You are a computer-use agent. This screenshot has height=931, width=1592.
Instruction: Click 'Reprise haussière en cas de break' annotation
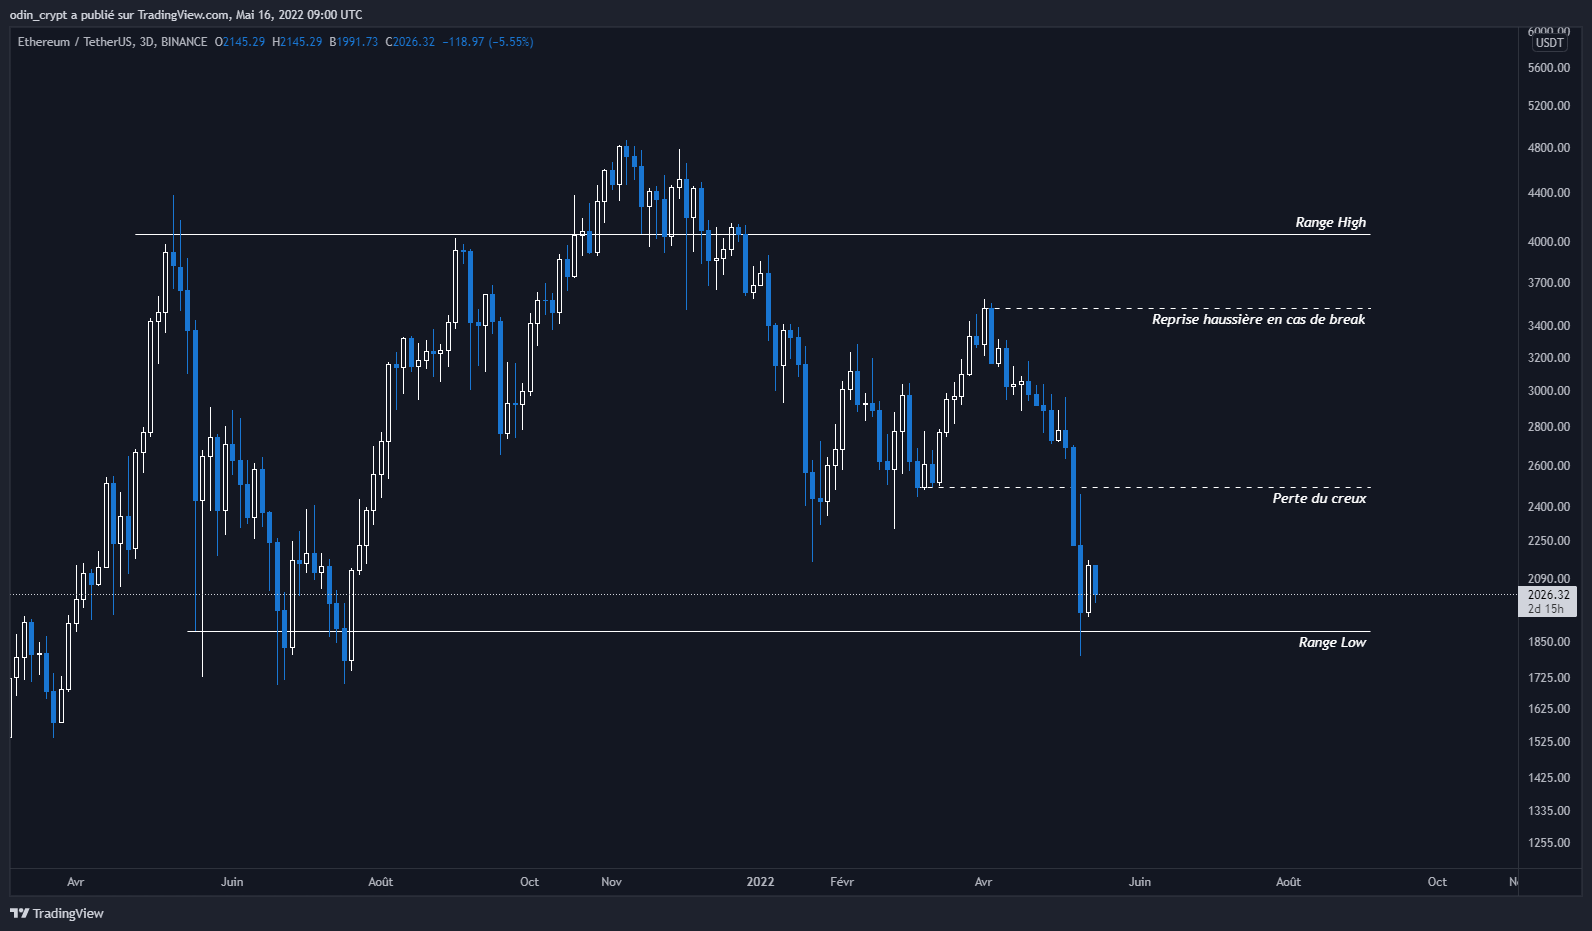pyautogui.click(x=1258, y=319)
